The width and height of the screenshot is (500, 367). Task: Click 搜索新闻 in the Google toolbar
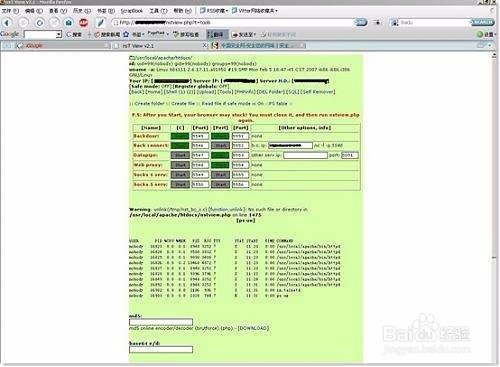pyautogui.click(x=107, y=34)
